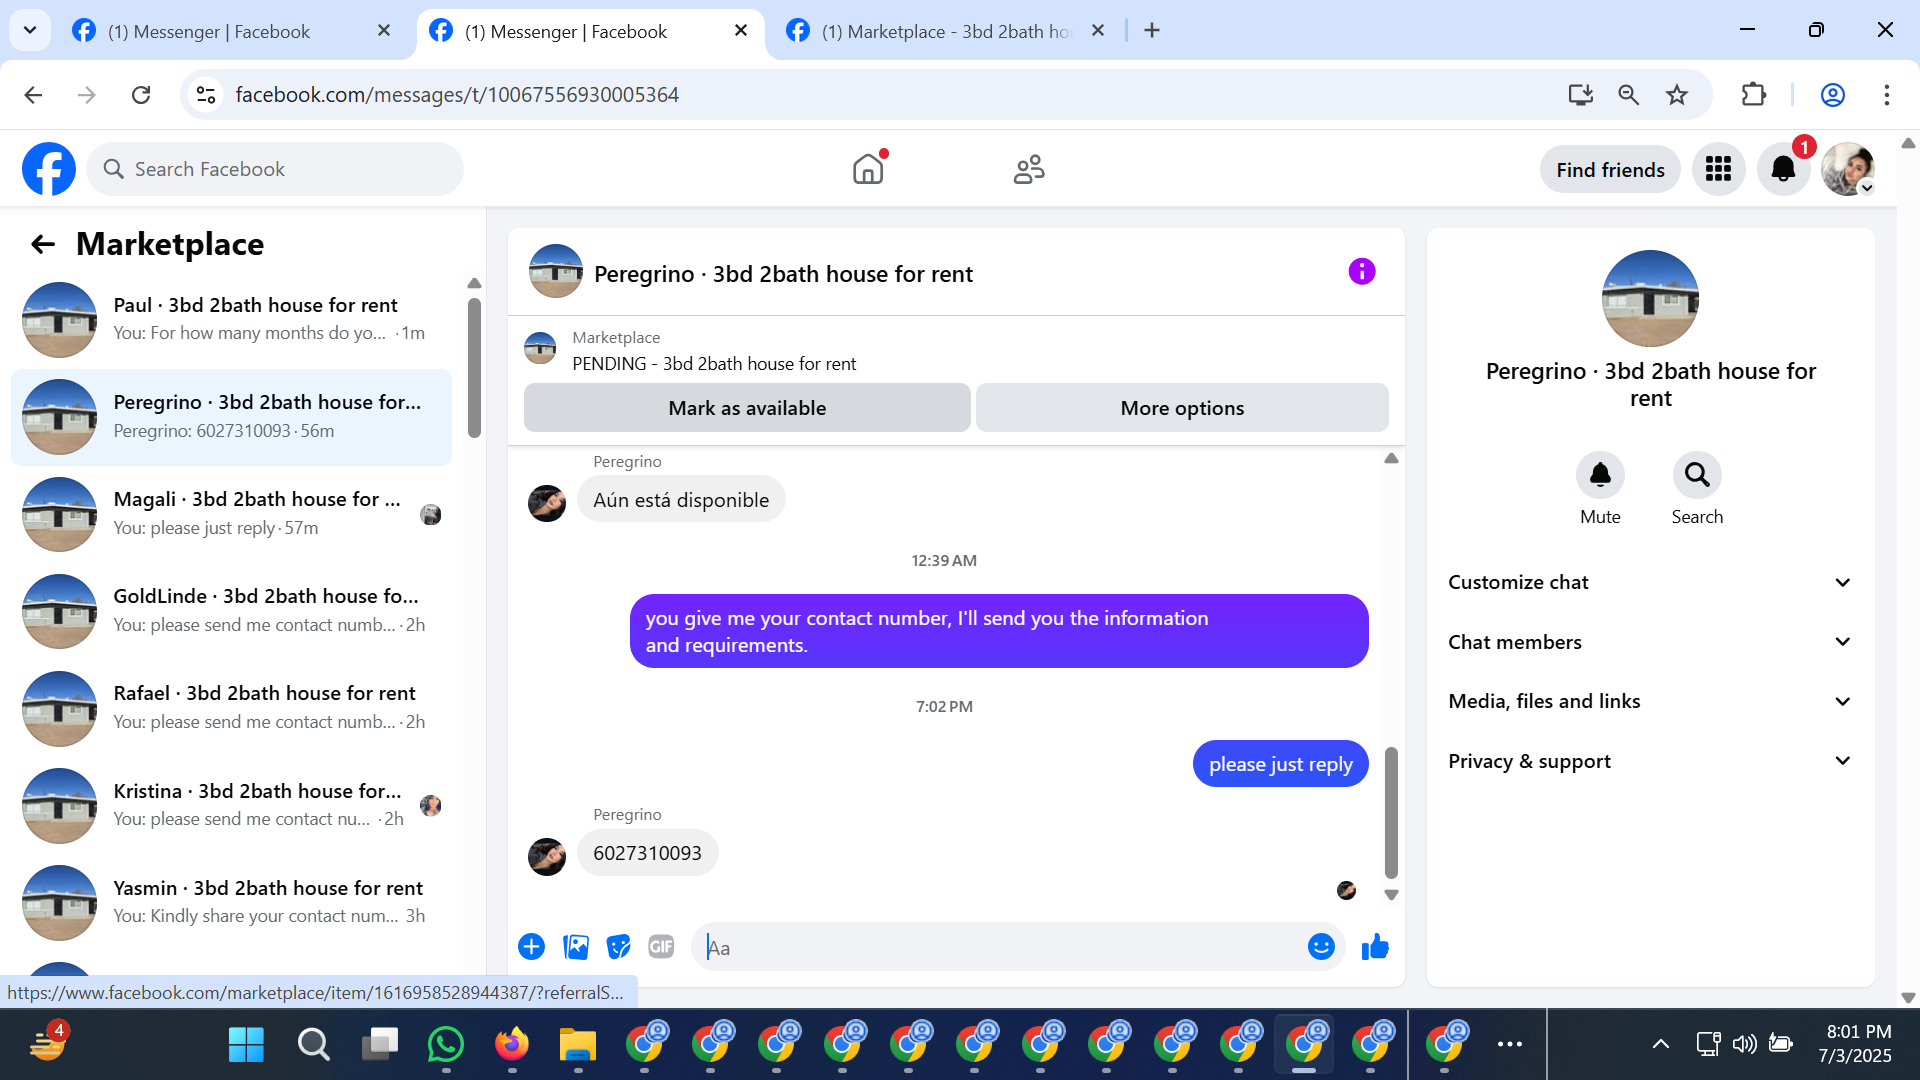Open the emoji picker in message box
This screenshot has width=1920, height=1080.
[x=1321, y=946]
